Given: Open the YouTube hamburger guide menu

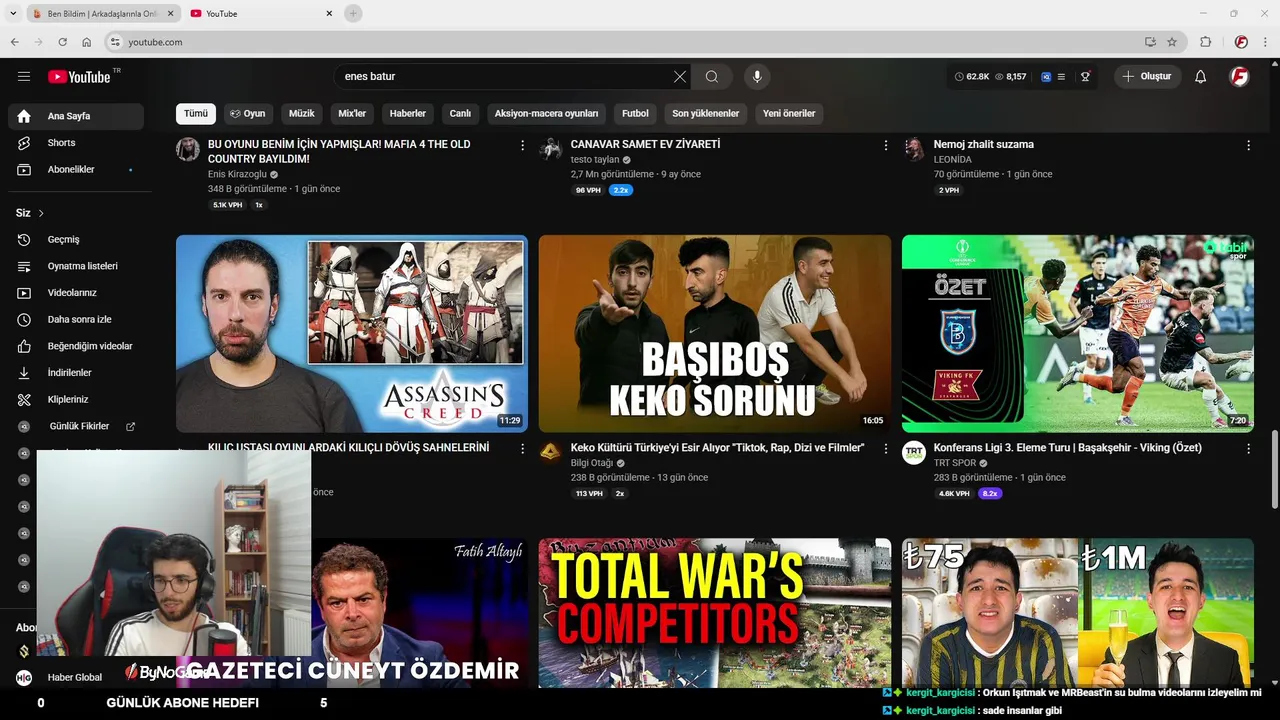Looking at the screenshot, I should click(24, 77).
